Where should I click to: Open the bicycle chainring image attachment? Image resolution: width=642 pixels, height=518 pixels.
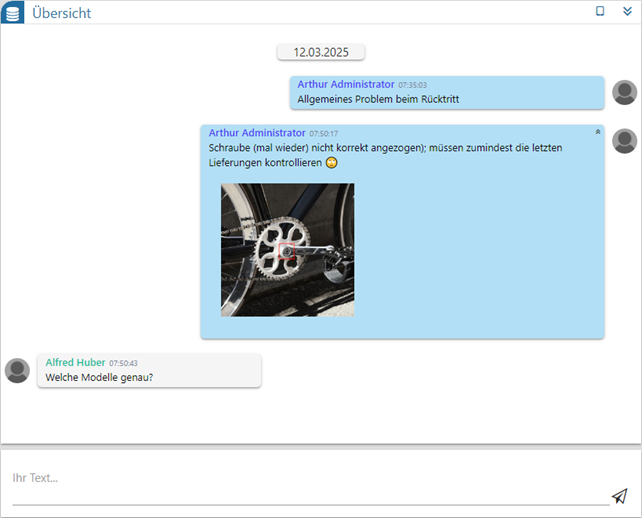click(x=287, y=249)
